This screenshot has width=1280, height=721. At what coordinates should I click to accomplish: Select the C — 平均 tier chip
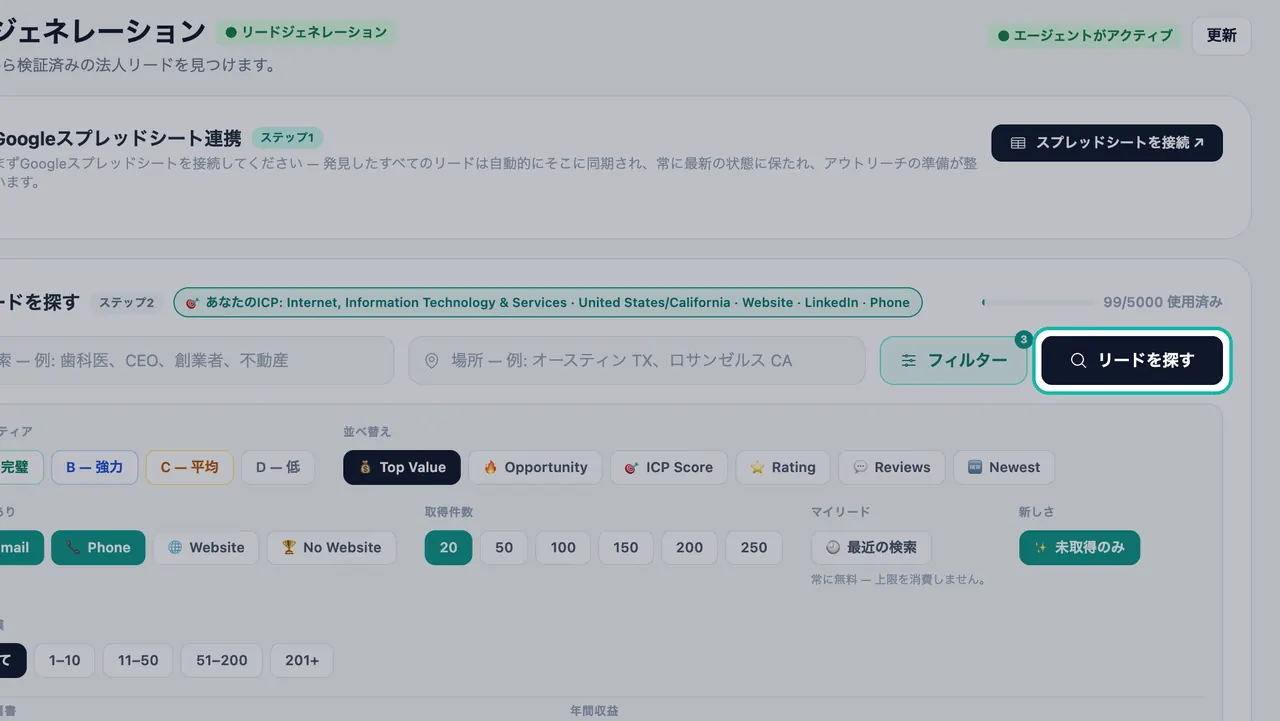point(190,467)
